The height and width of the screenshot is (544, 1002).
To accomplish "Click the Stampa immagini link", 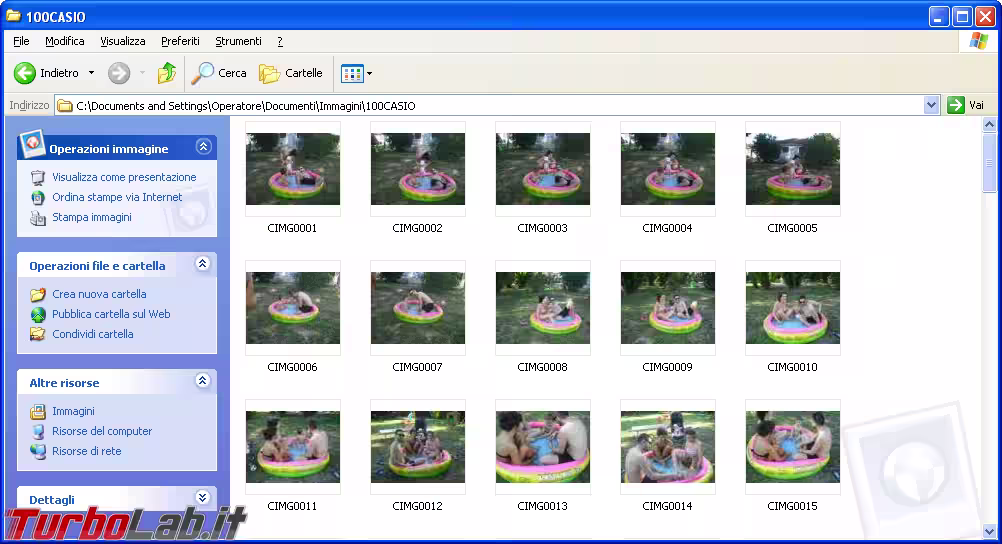I will click(x=92, y=217).
